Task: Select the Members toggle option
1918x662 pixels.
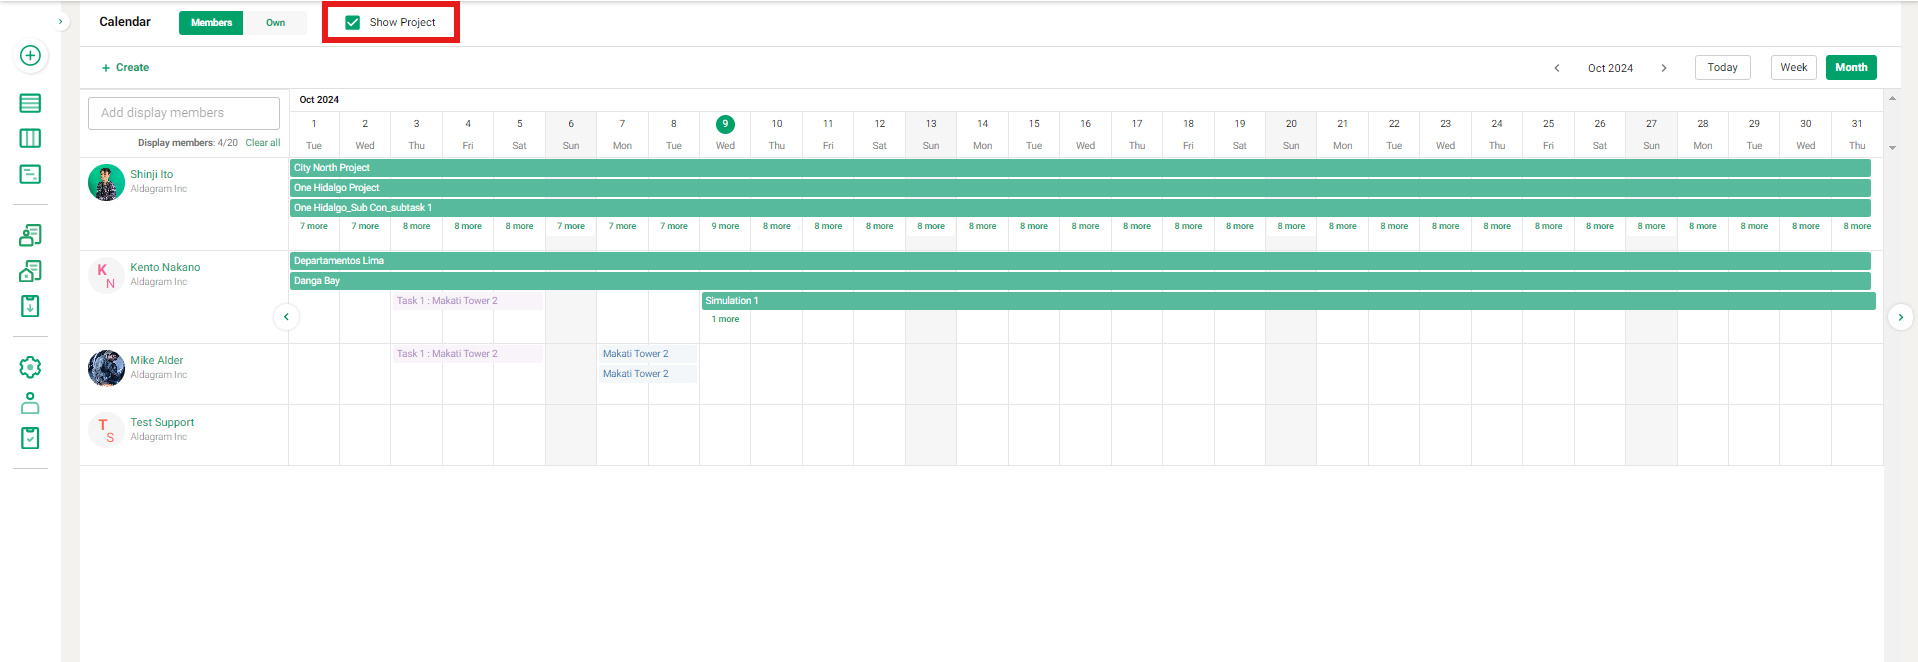Action: click(x=211, y=22)
